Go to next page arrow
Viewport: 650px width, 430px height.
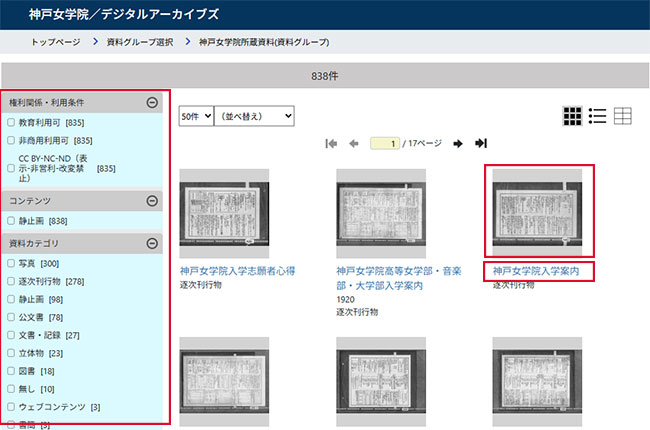458,143
